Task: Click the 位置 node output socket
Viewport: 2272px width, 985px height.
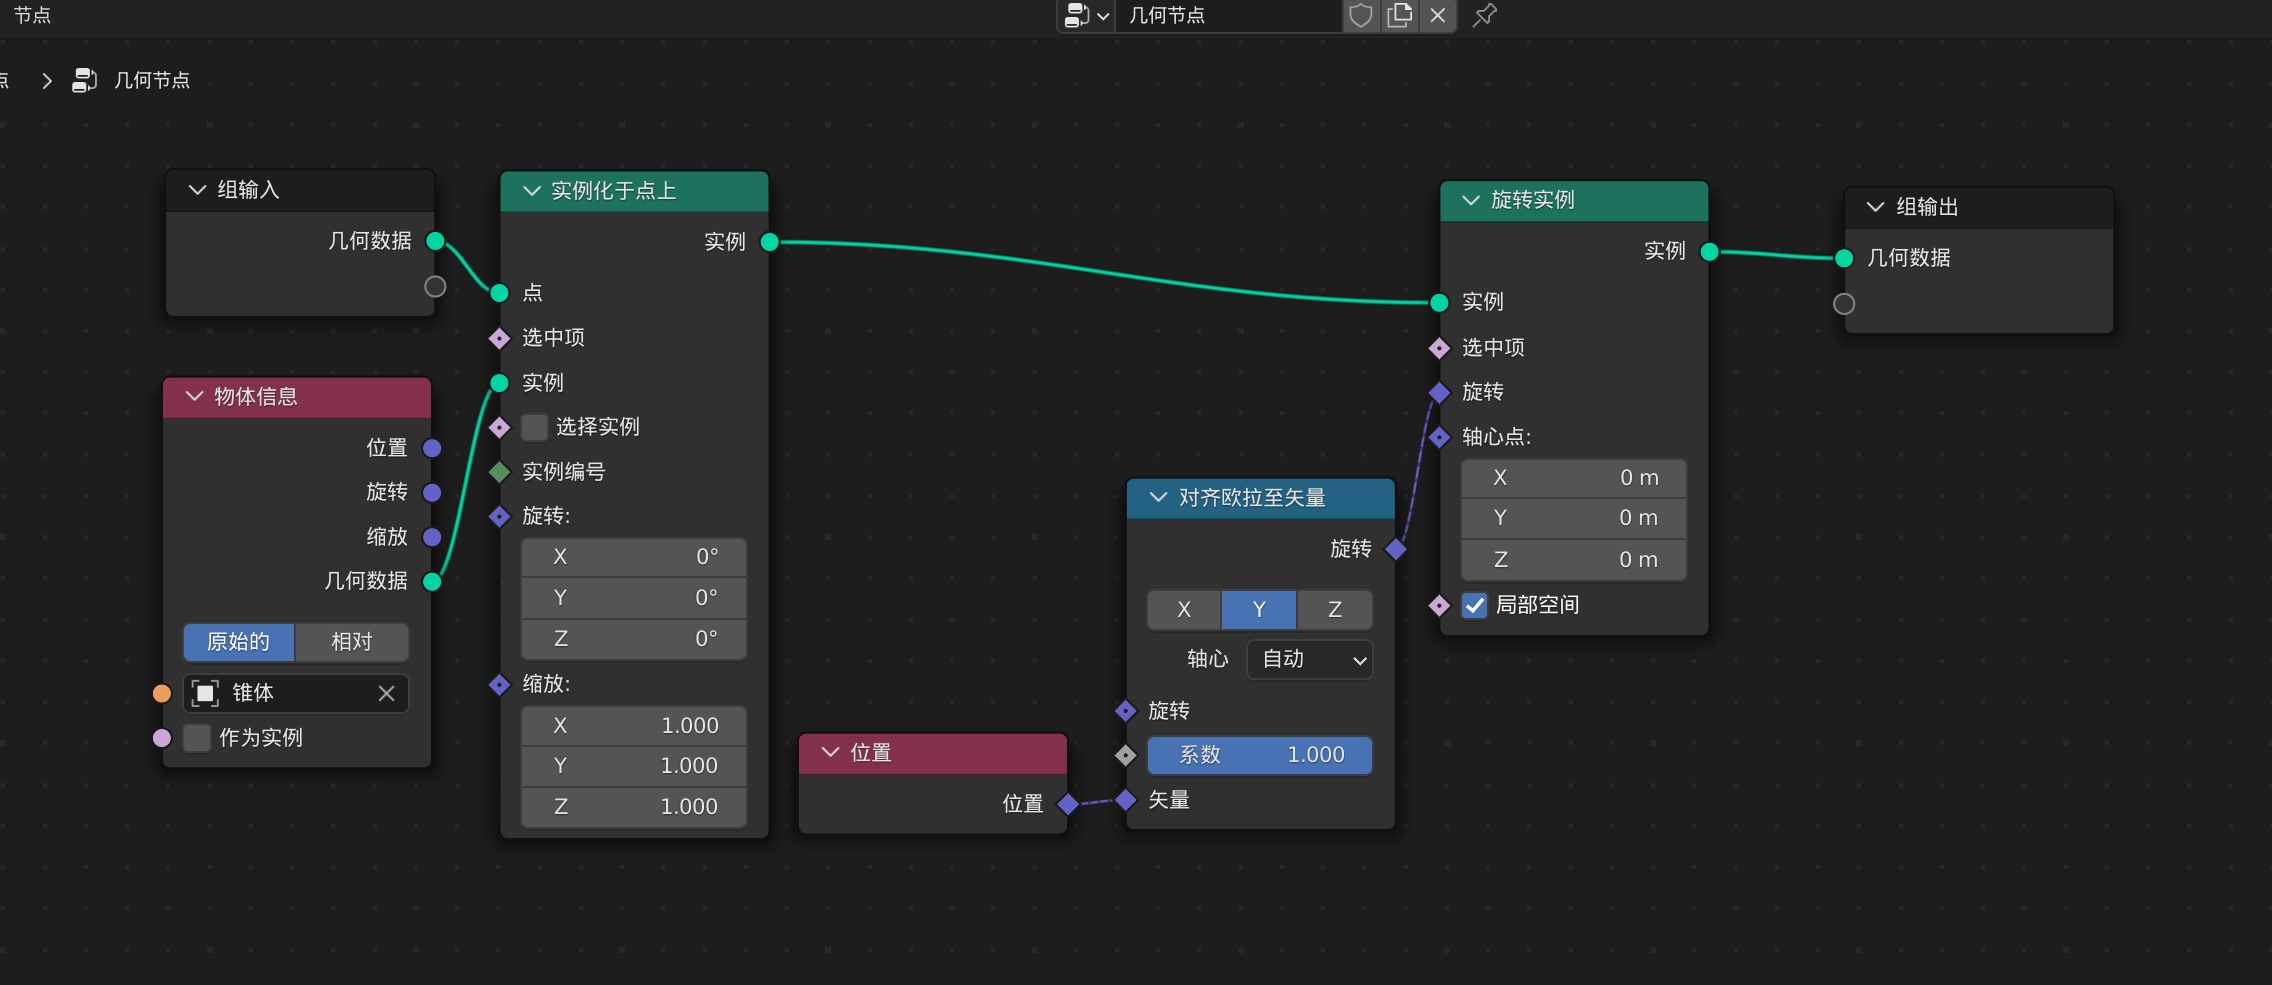Action: [x=1068, y=804]
